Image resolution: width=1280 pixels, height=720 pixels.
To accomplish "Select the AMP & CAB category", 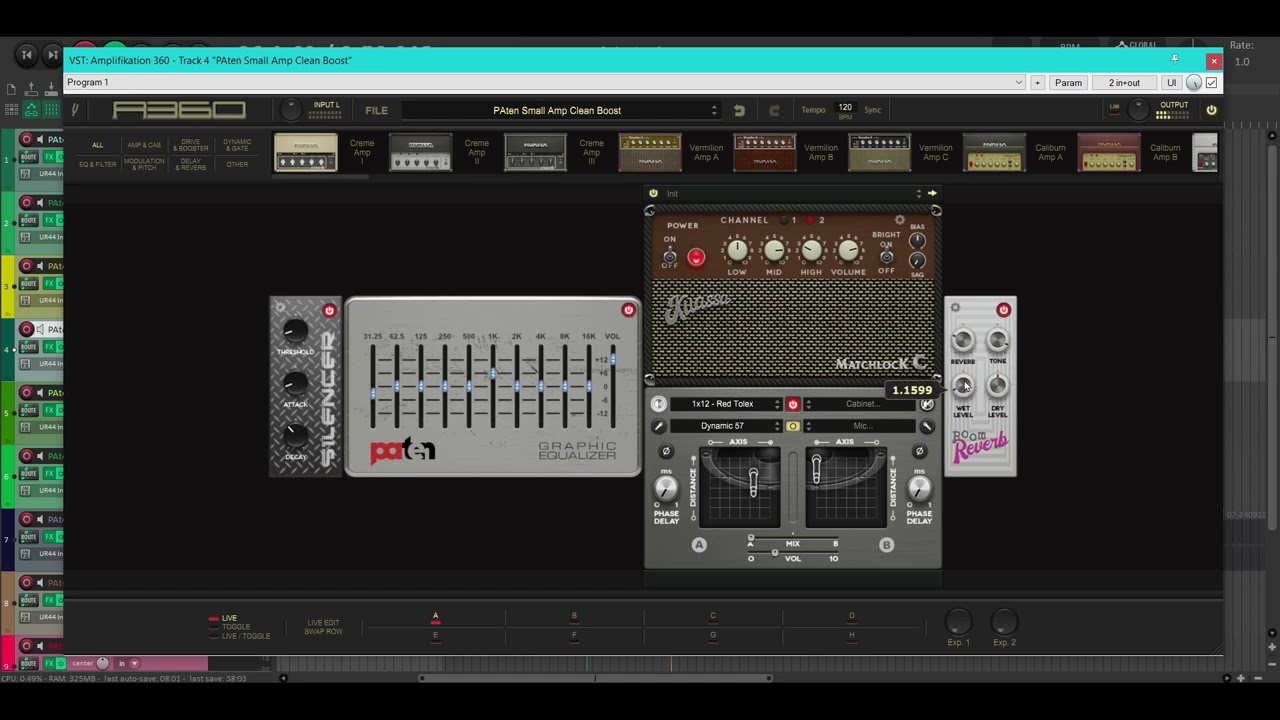I will tap(144, 145).
